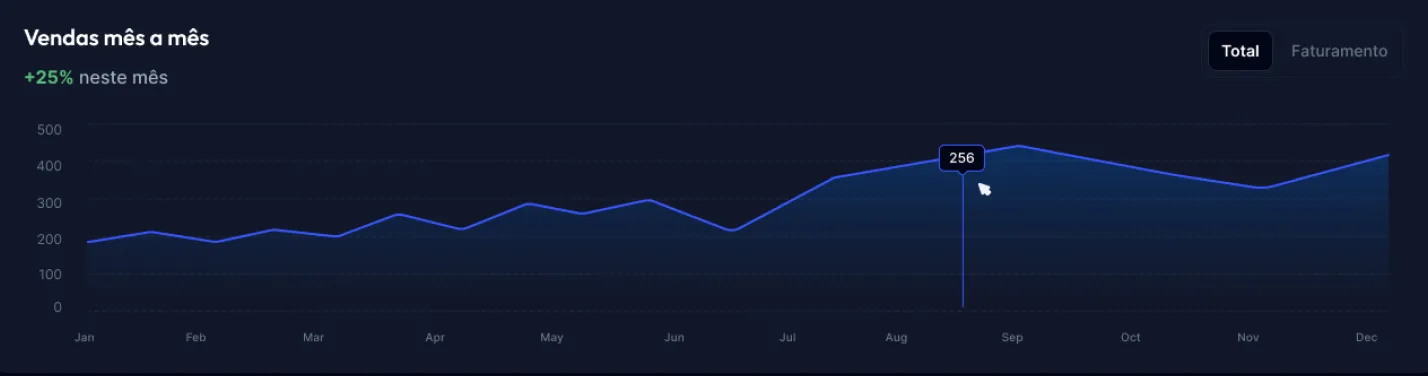This screenshot has width=1428, height=376.
Task: Click the 500 y-axis label
Action: [49, 130]
